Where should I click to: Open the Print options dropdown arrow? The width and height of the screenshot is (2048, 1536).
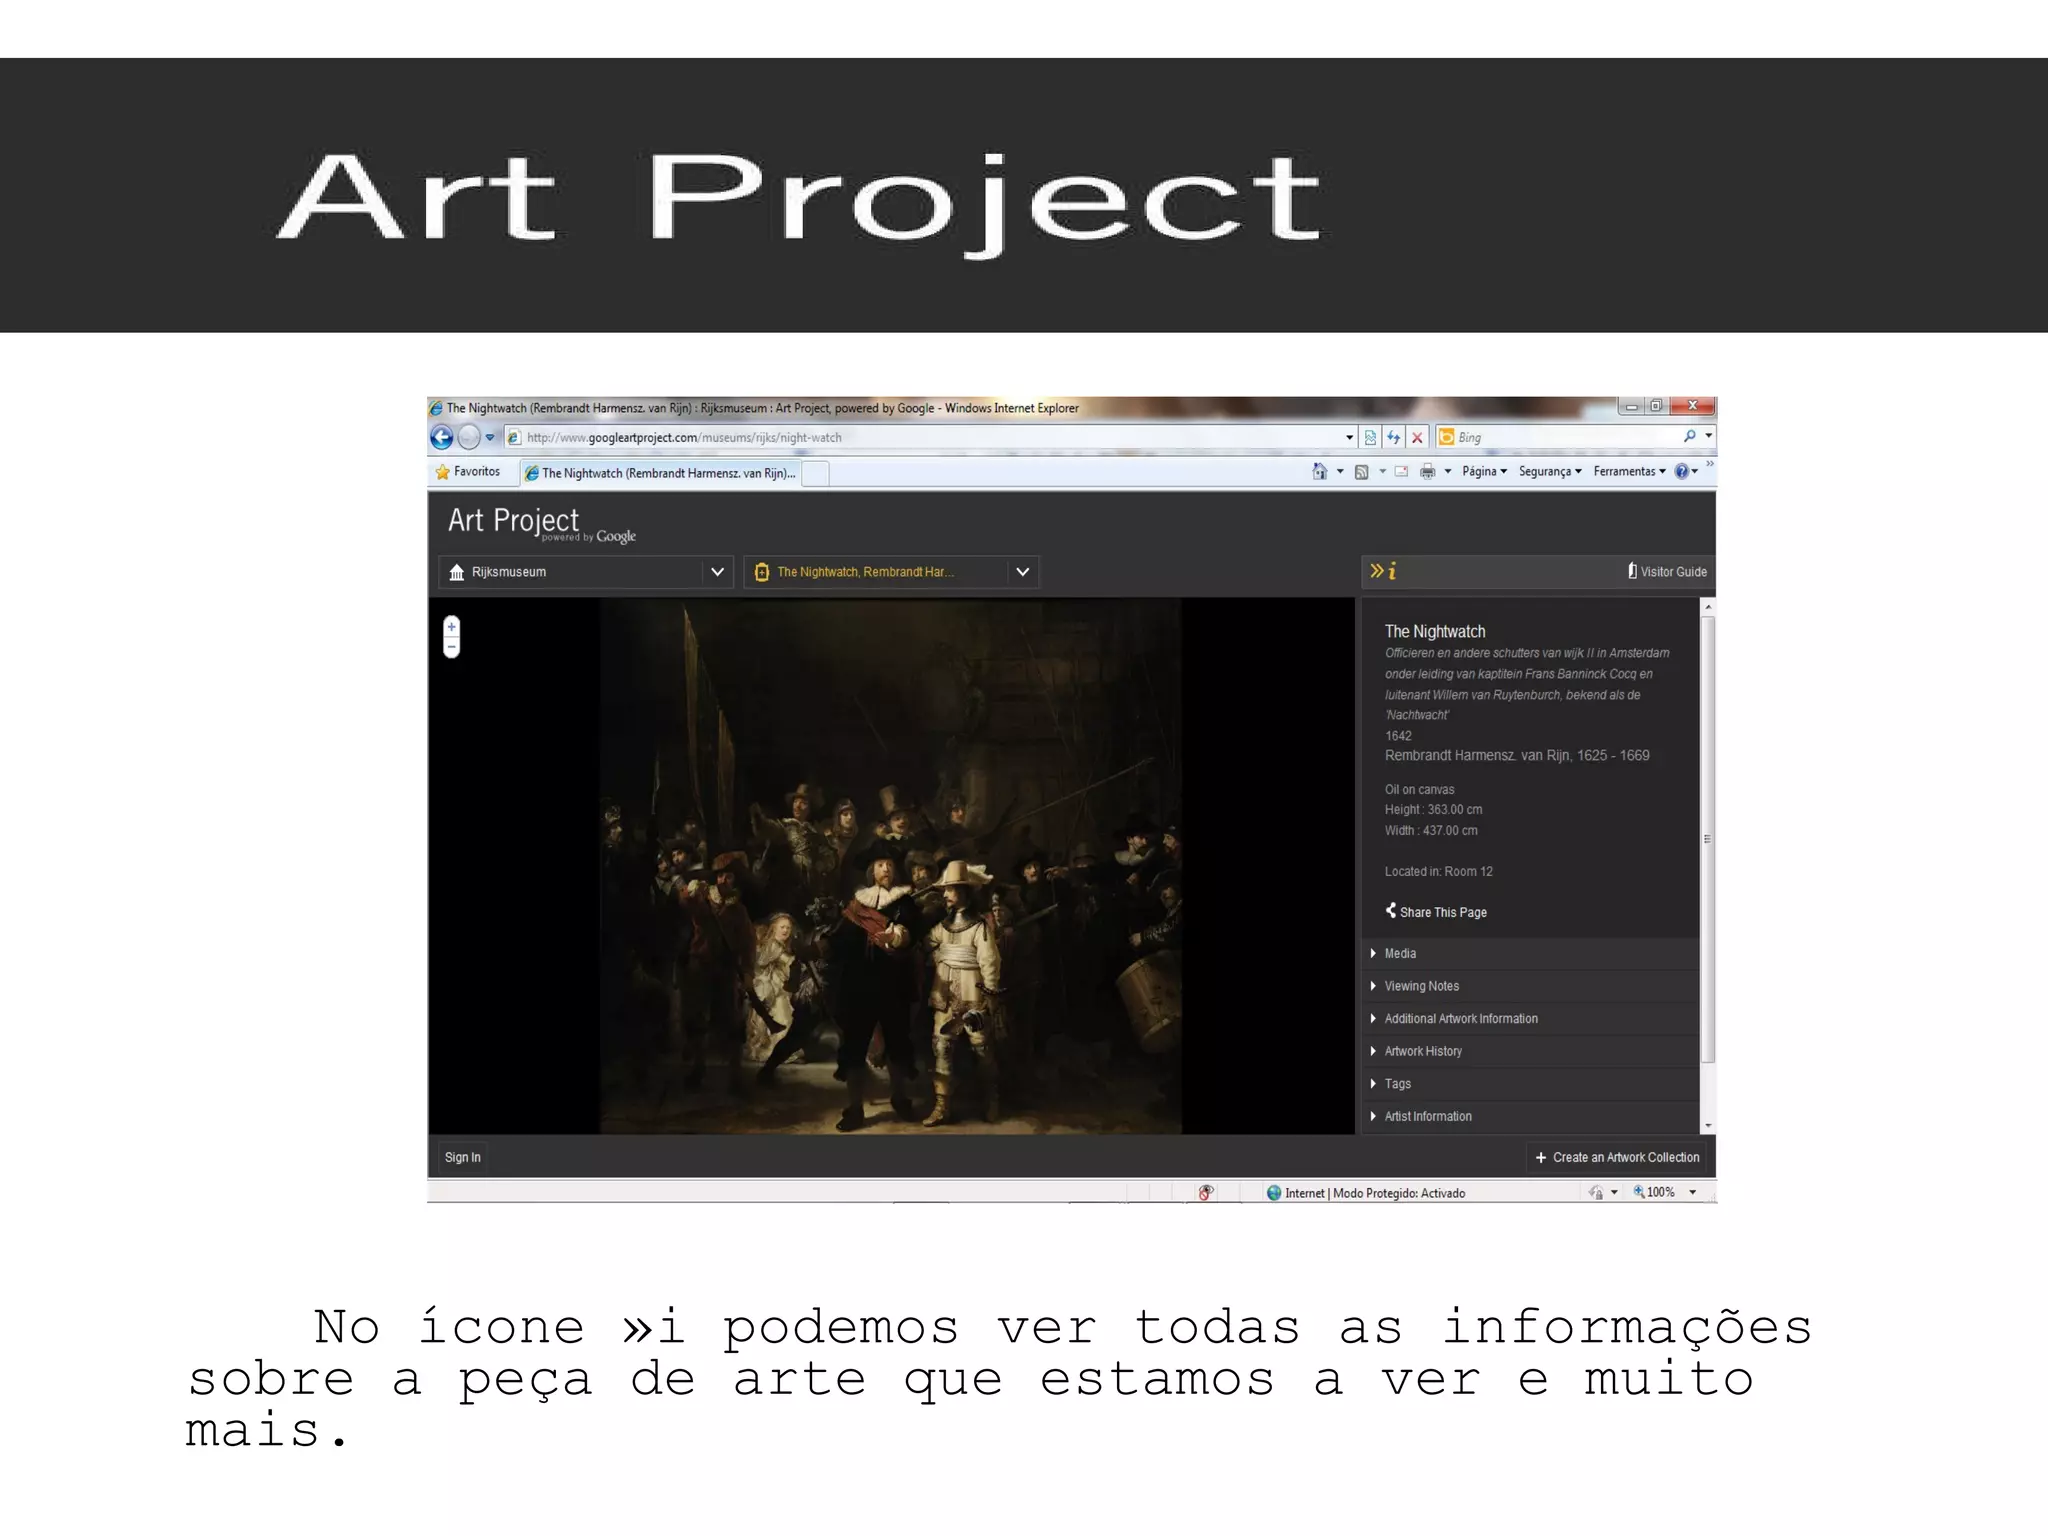click(x=1448, y=472)
